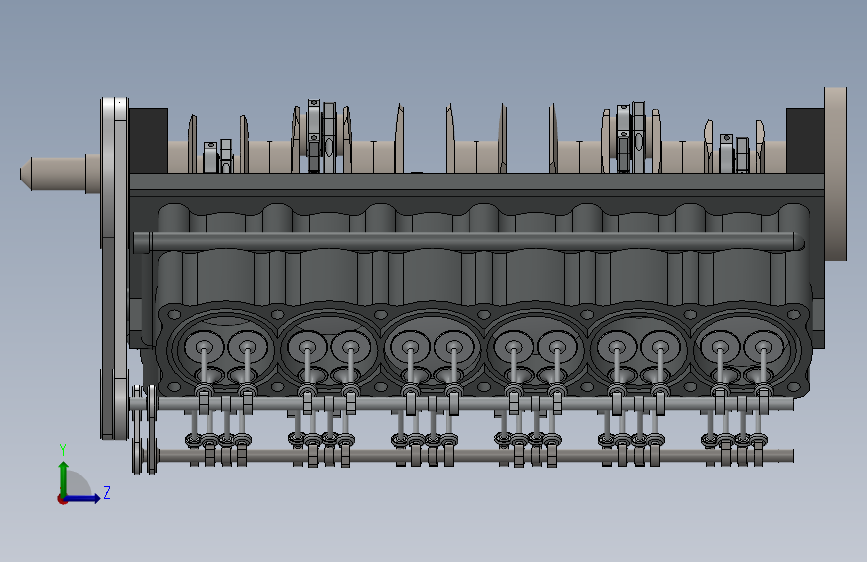This screenshot has height=562, width=867.
Task: Select the crankshaft nose on the left end
Action: click(60, 174)
